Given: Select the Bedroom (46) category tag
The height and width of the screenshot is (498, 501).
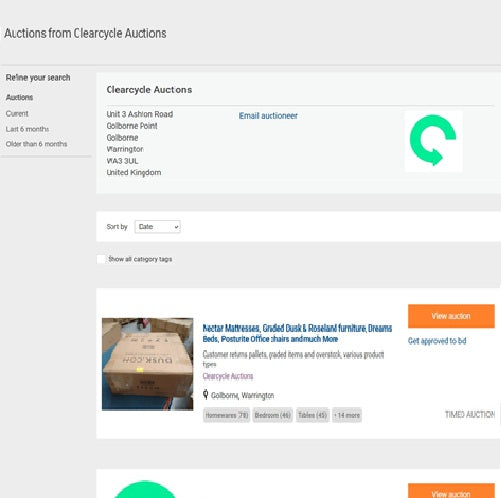Looking at the screenshot, I should pyautogui.click(x=272, y=415).
